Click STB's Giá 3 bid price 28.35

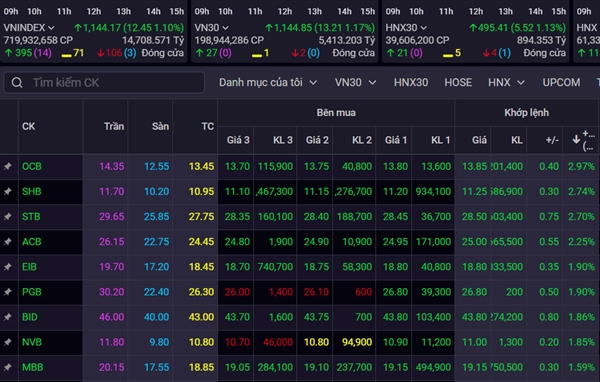237,217
